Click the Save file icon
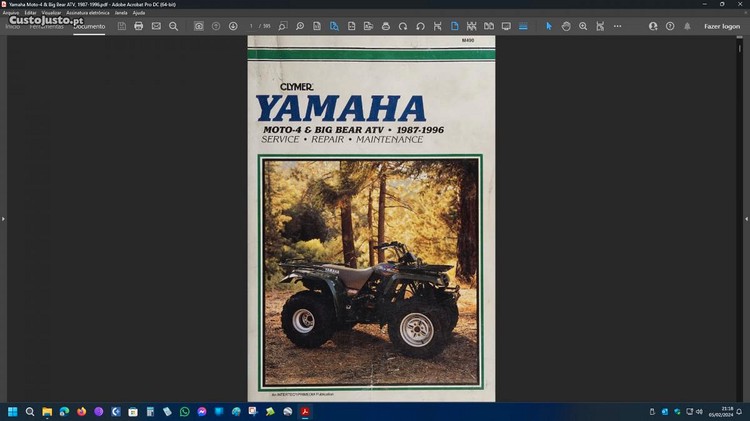The height and width of the screenshot is (421, 750). tap(121, 26)
